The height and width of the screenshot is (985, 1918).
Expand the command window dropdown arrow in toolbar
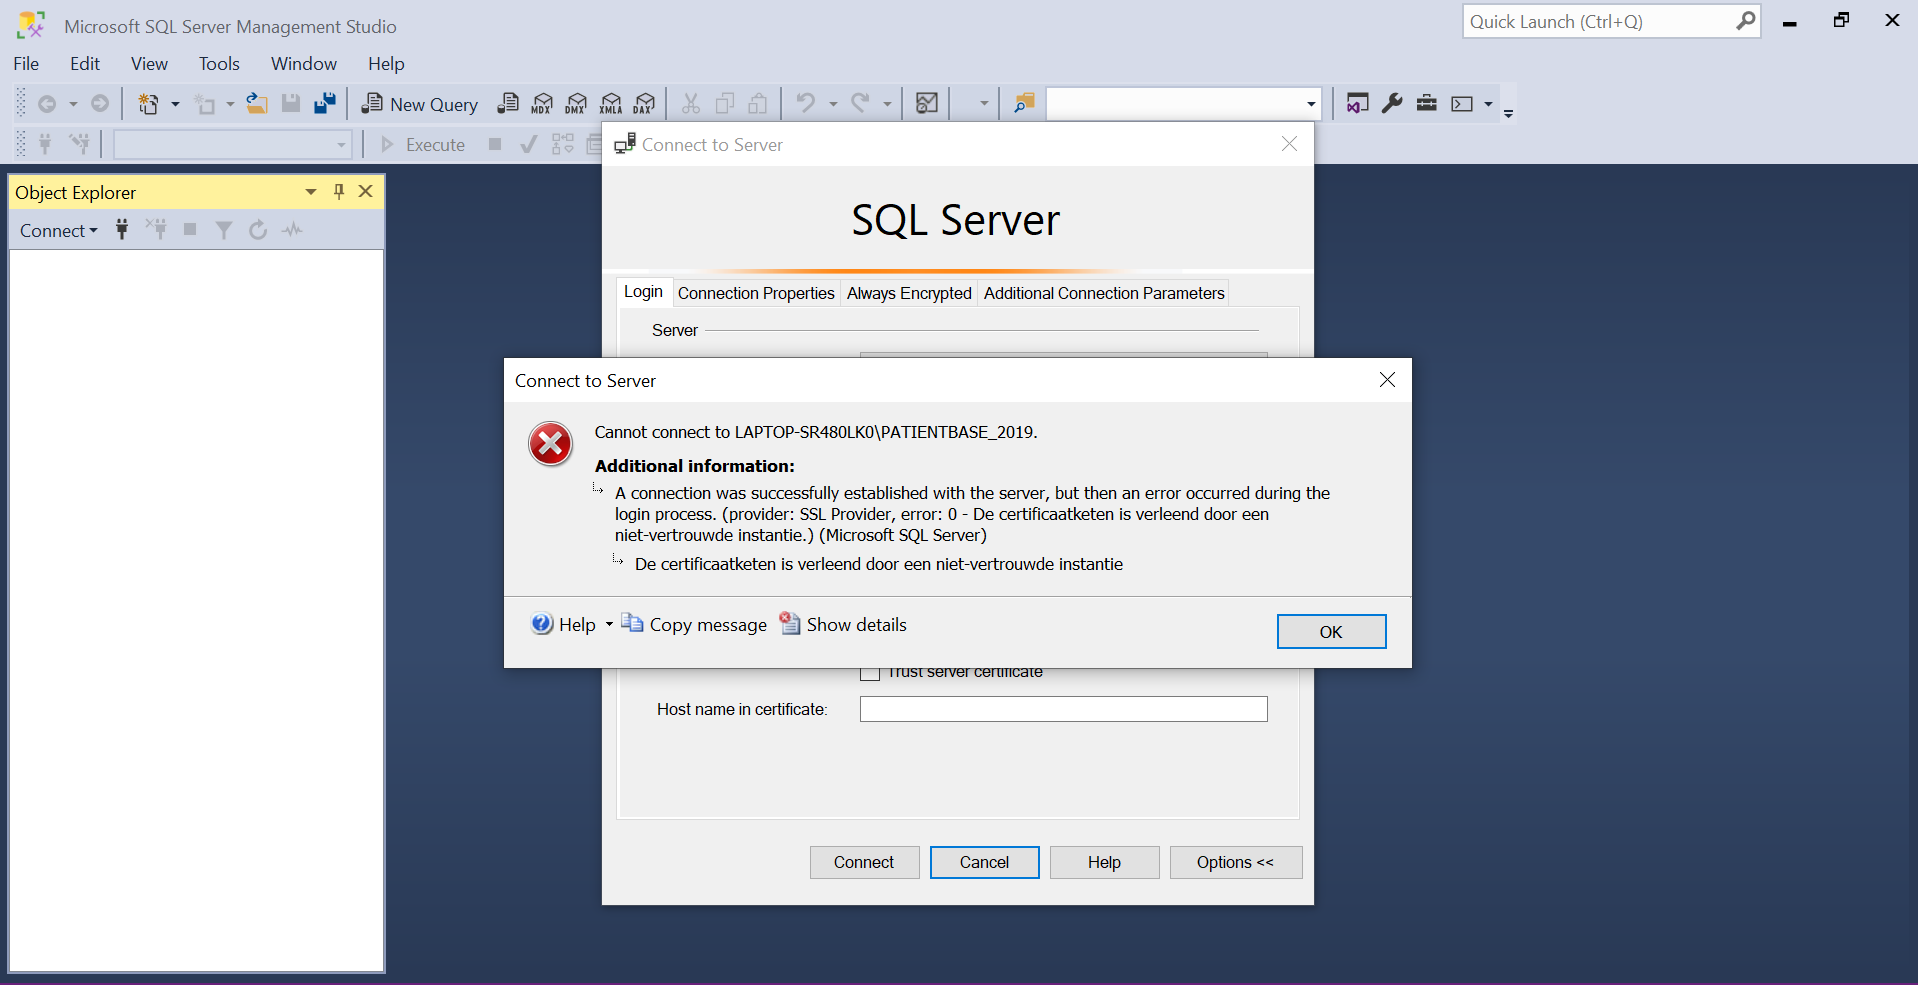pos(1488,104)
